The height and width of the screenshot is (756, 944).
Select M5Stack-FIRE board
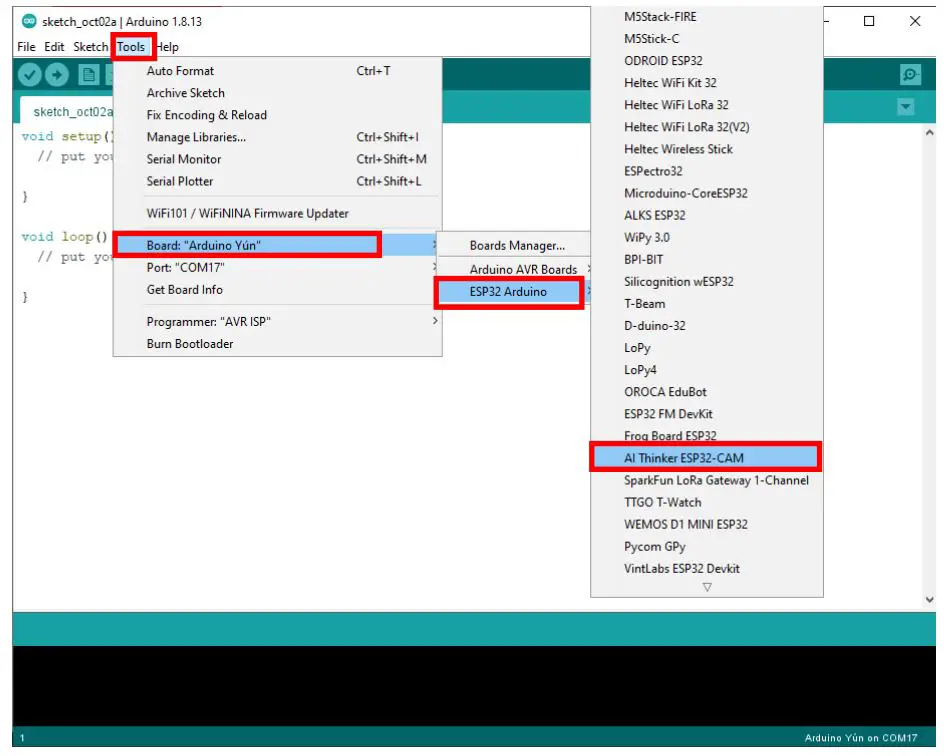click(x=707, y=17)
